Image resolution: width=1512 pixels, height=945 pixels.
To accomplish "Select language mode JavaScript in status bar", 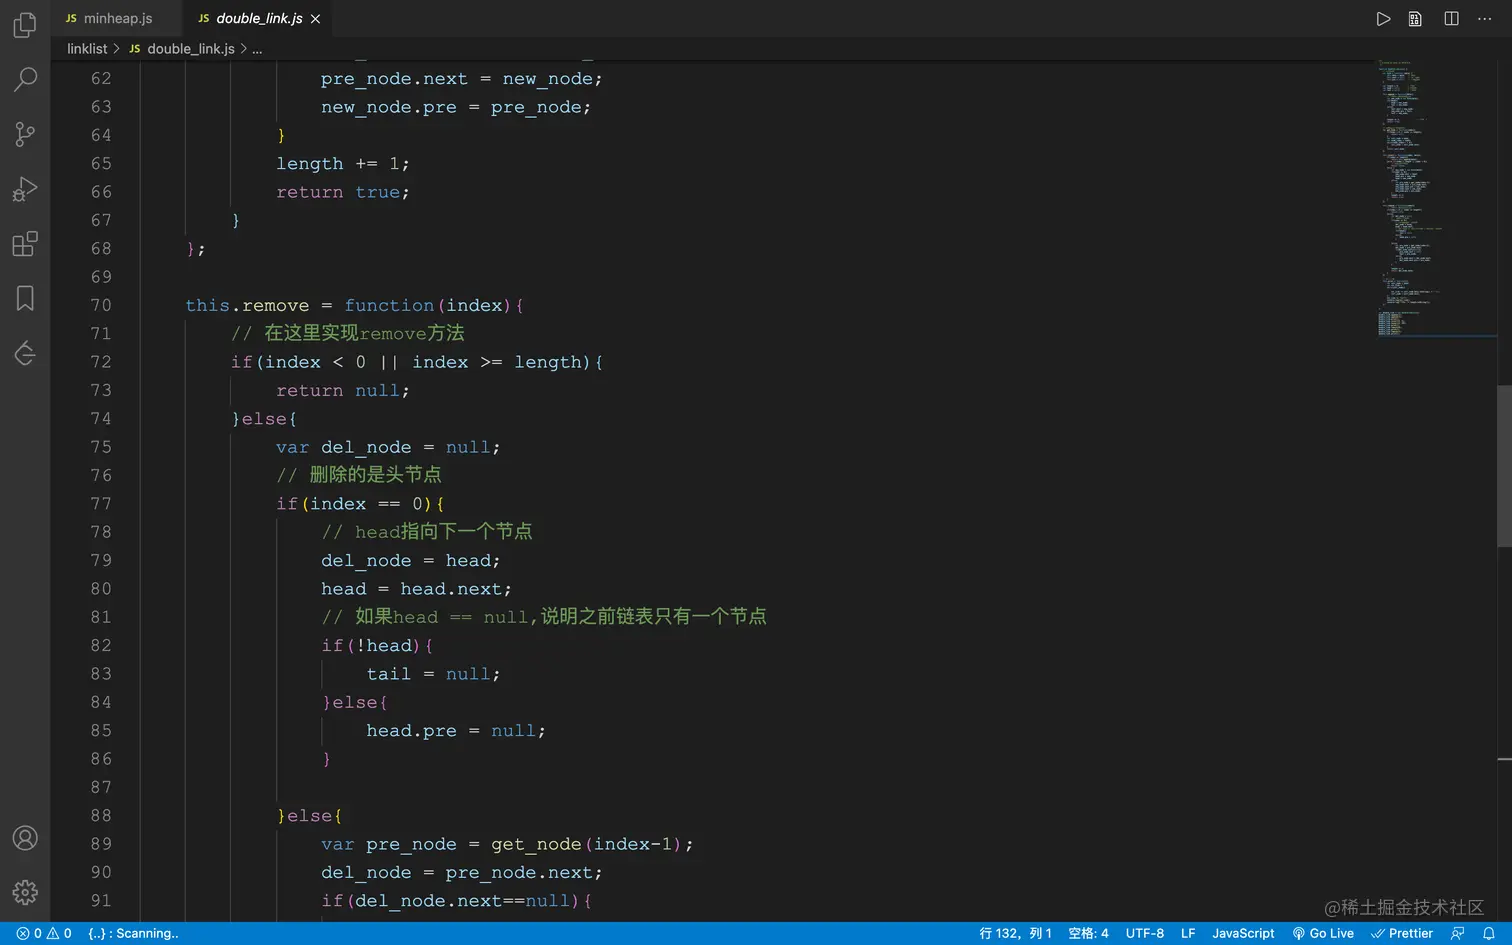I will (1243, 933).
